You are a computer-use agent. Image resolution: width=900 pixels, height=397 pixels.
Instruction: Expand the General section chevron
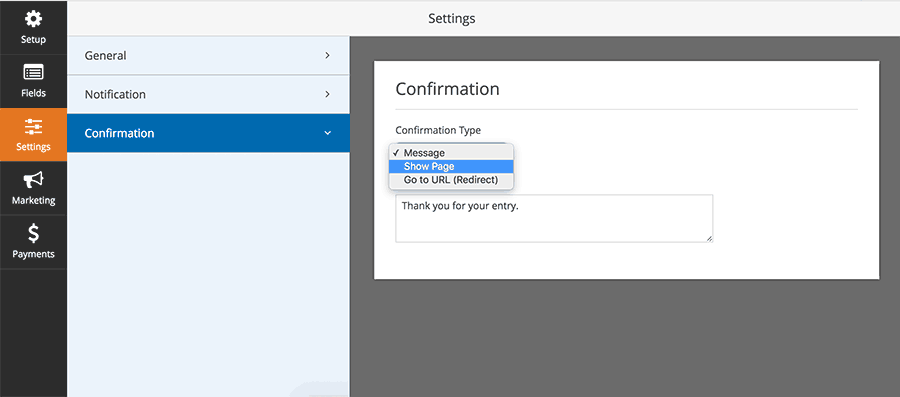327,56
